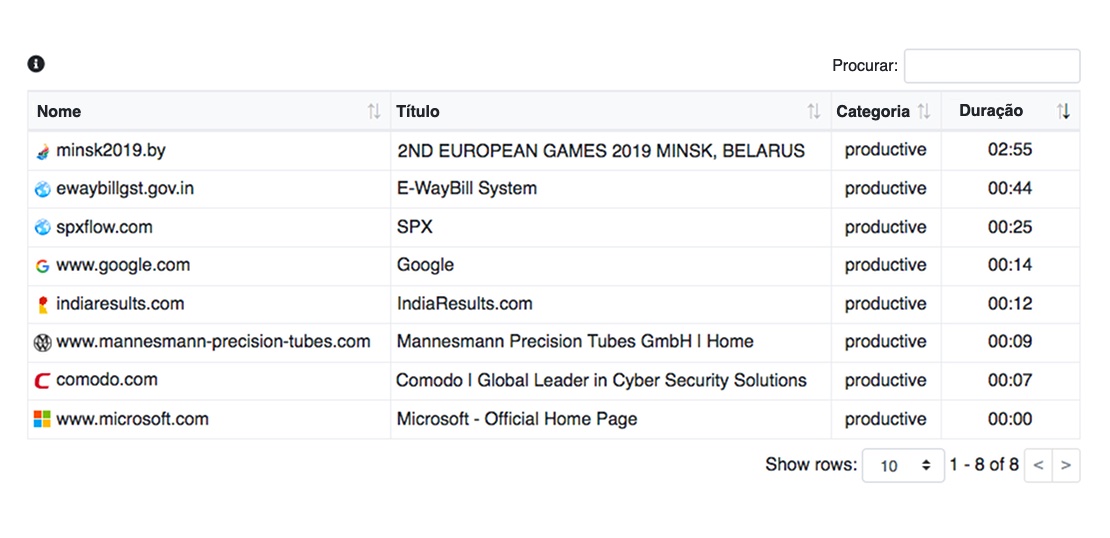
Task: Click the red Comodo favicon
Action: (42, 381)
